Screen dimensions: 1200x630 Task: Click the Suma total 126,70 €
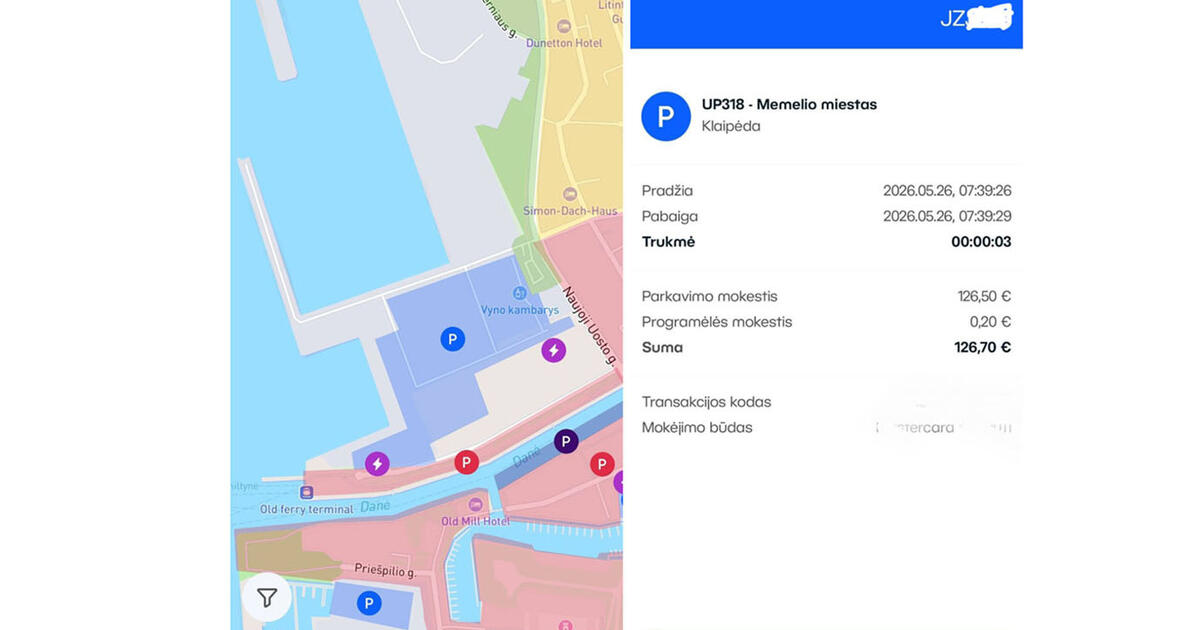click(983, 348)
